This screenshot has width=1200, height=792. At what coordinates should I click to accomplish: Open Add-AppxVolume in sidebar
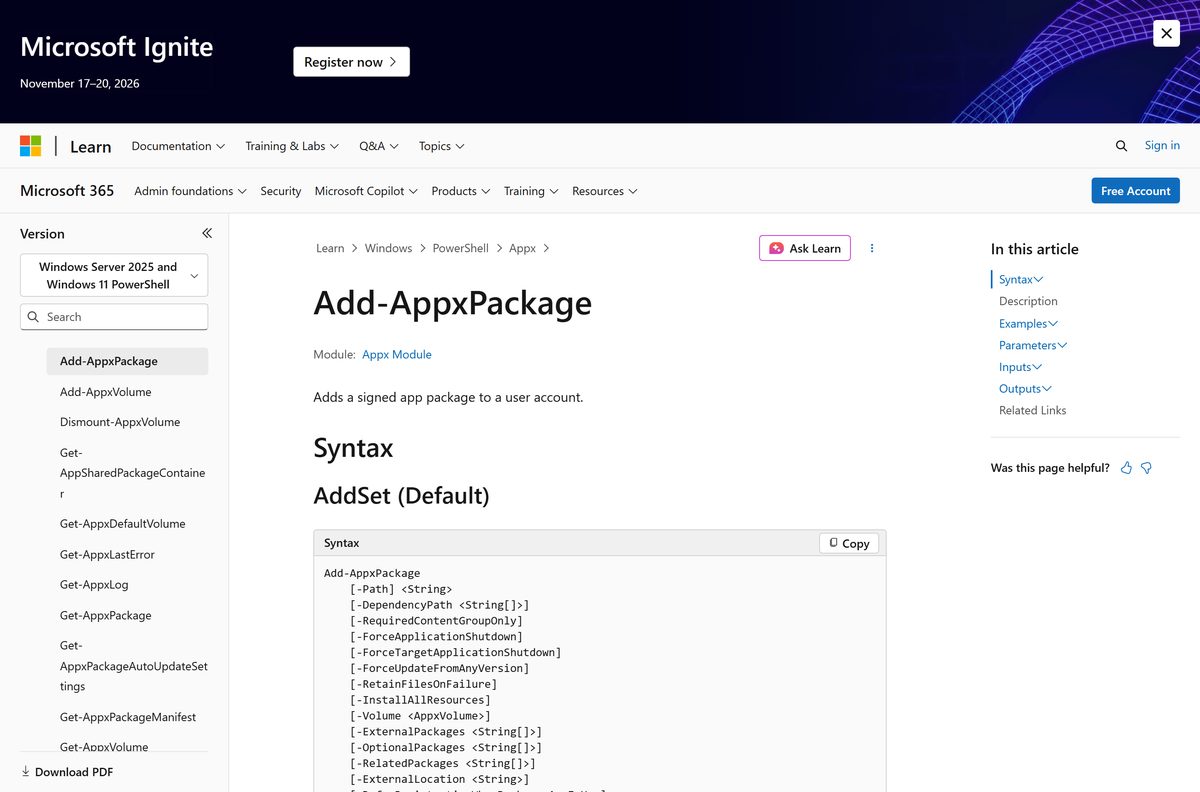pyautogui.click(x=106, y=392)
